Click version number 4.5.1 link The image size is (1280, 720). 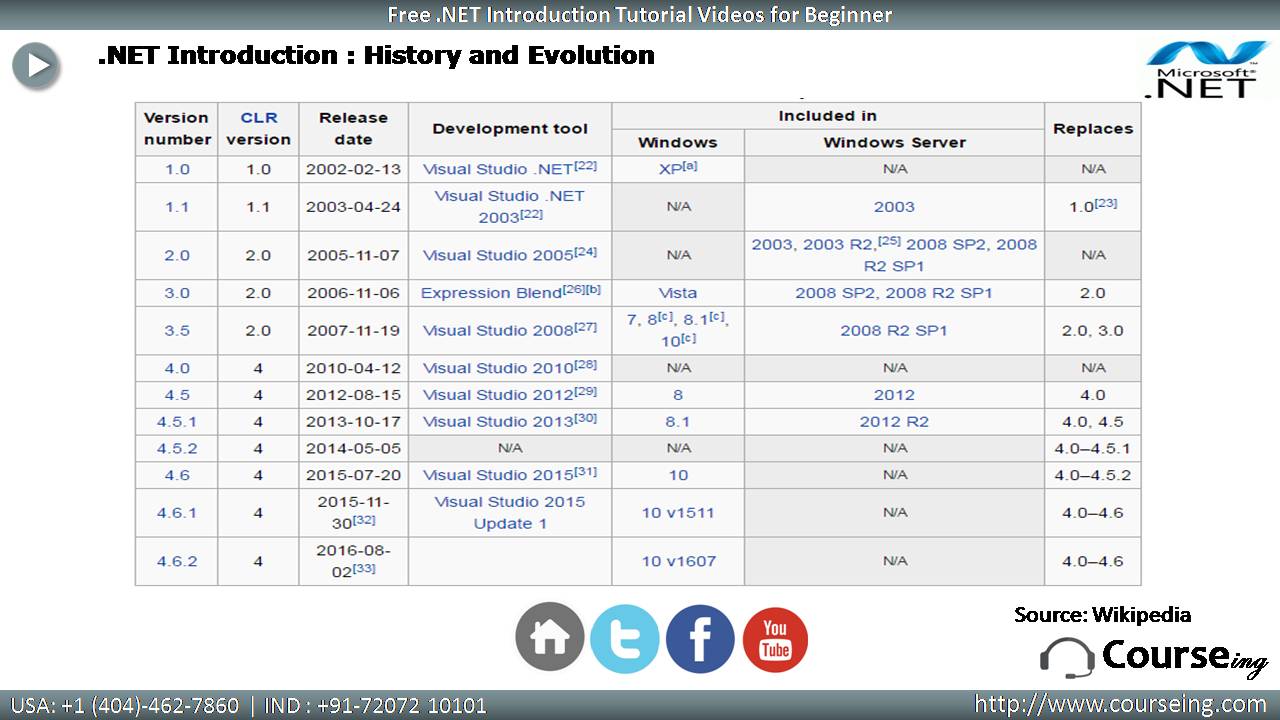pos(177,422)
